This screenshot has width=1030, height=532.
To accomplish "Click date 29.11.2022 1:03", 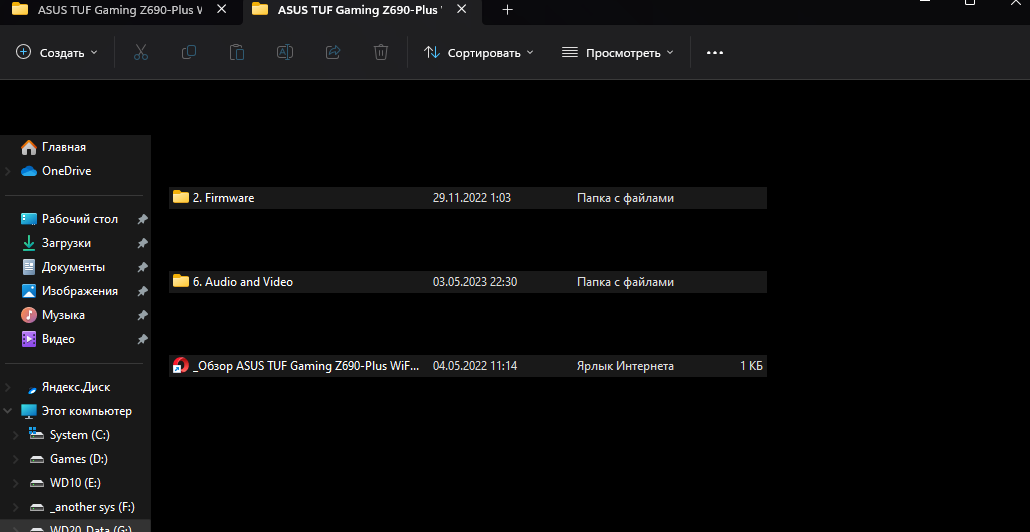I will pos(472,198).
